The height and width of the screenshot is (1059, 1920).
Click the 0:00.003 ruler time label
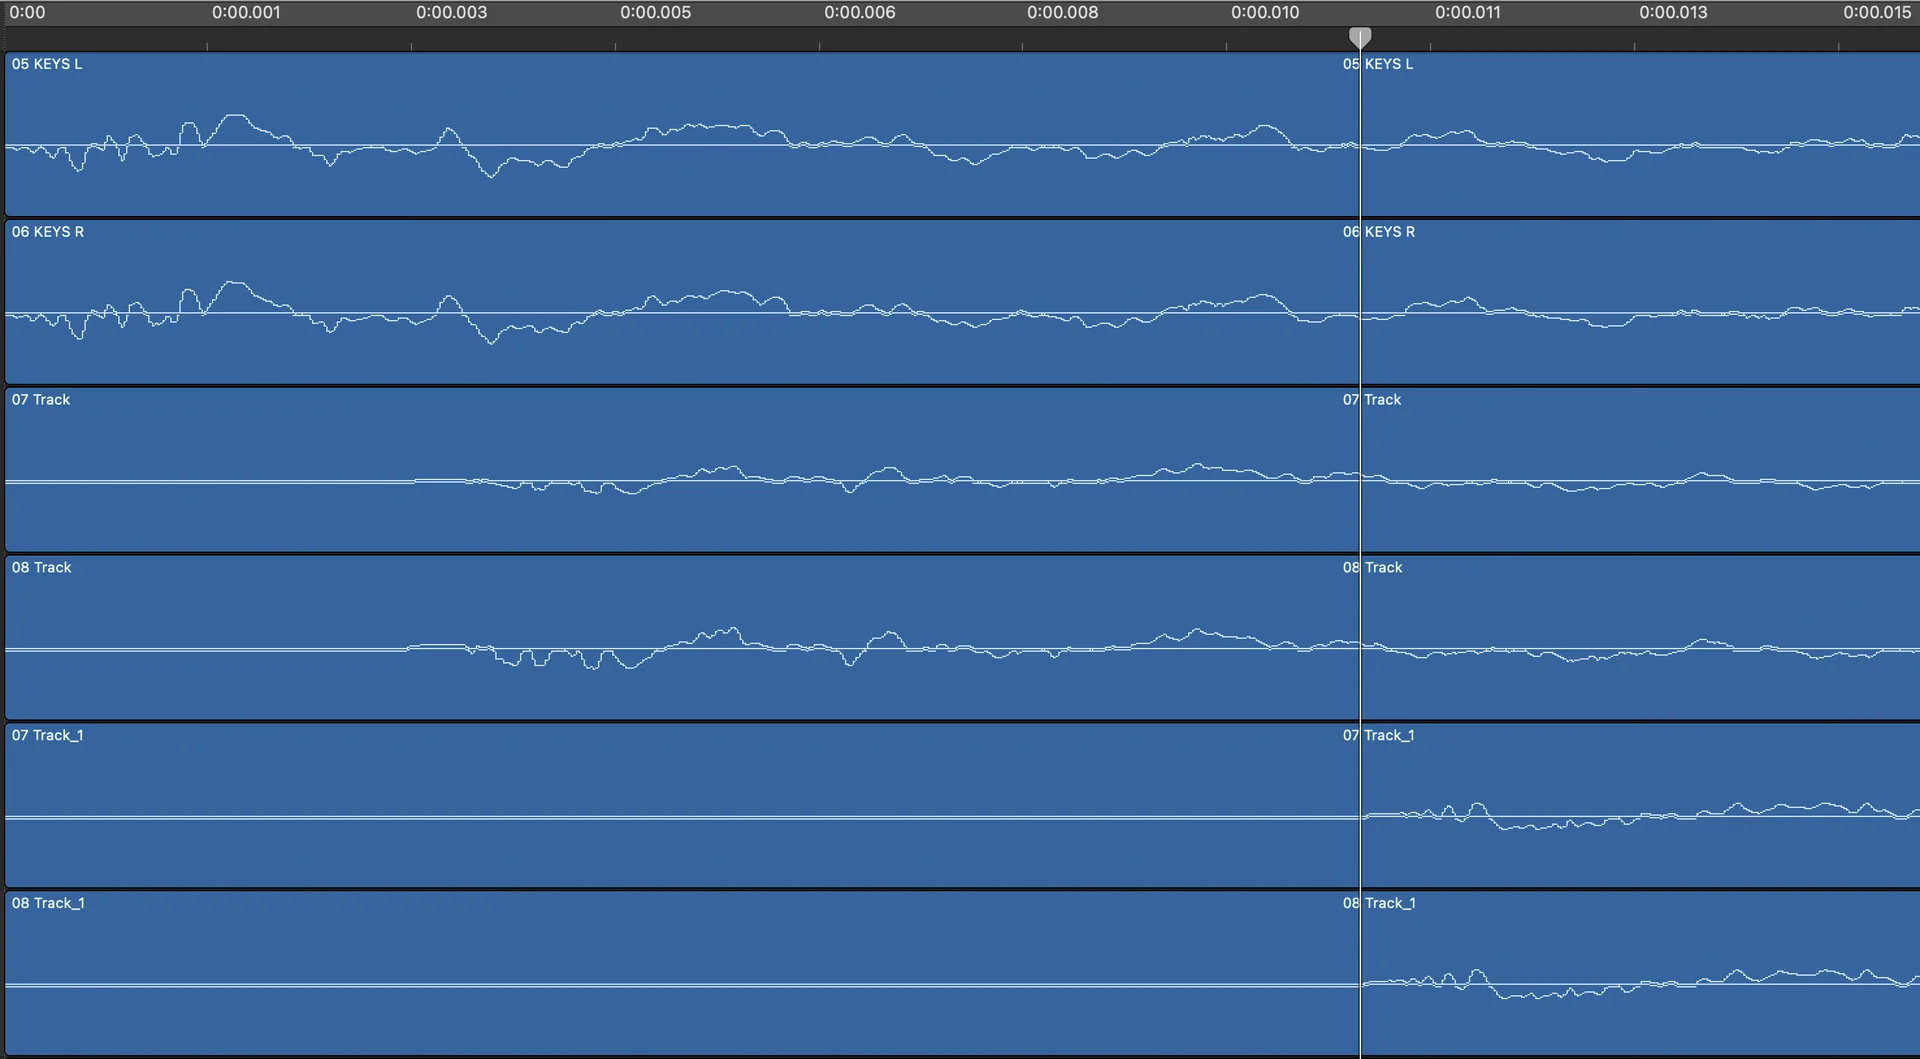452,13
